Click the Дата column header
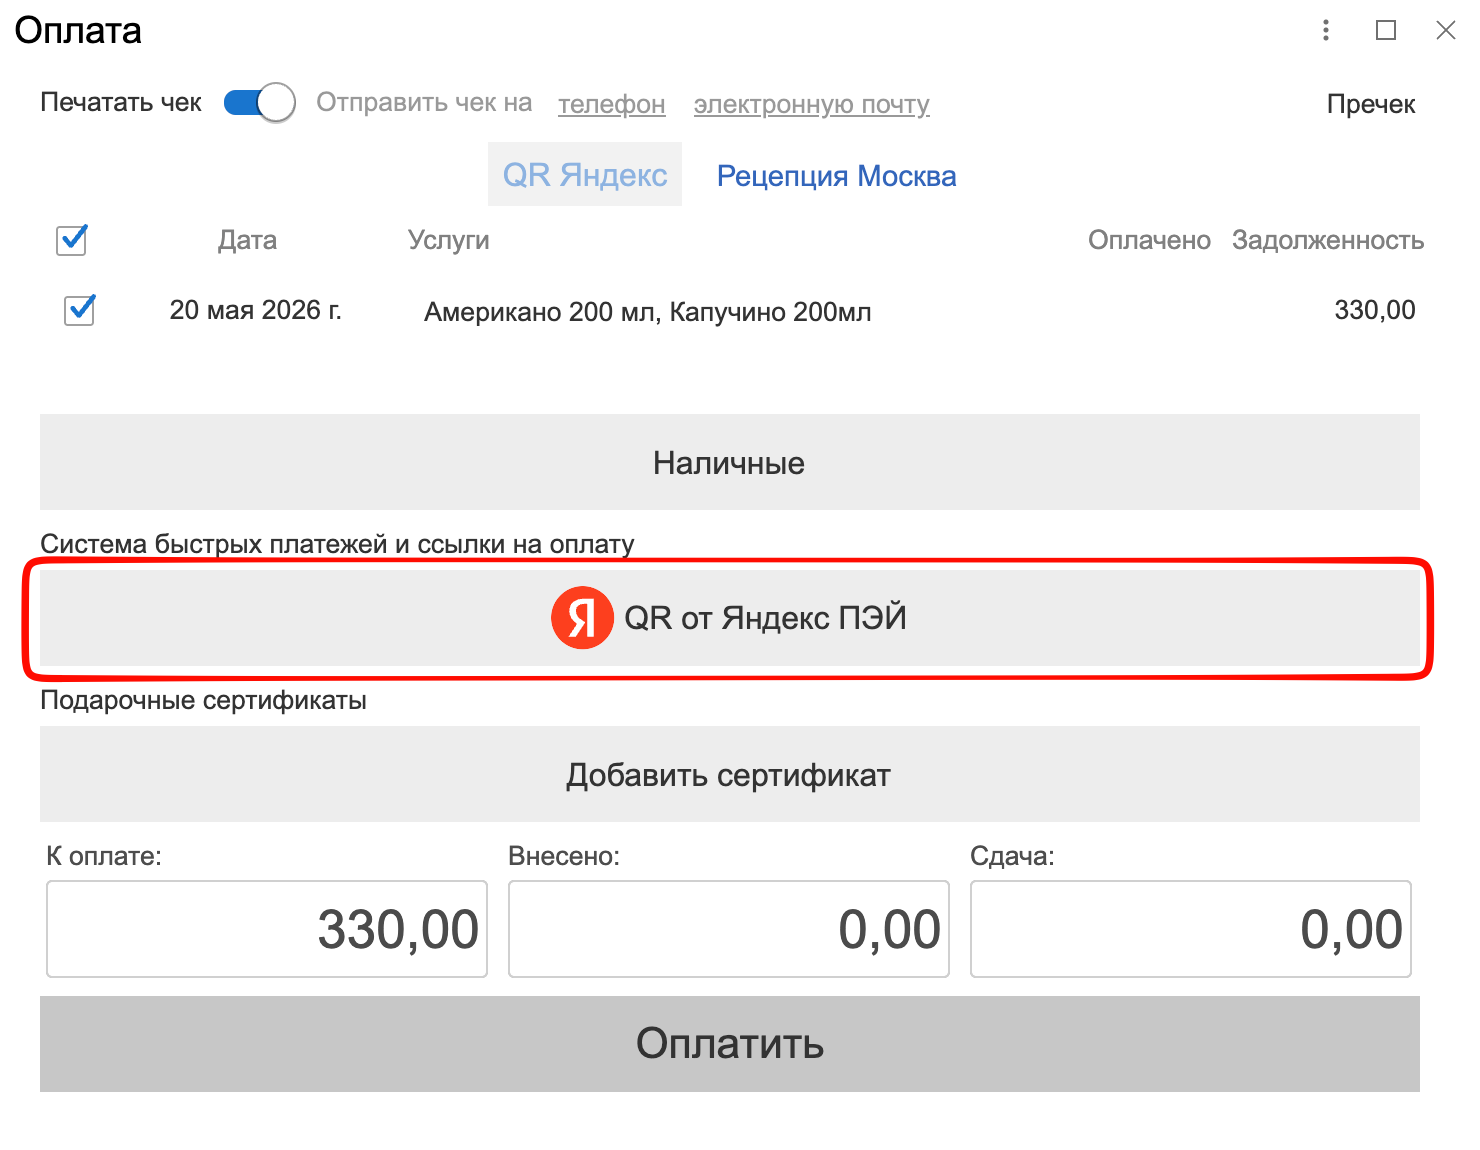 (247, 240)
